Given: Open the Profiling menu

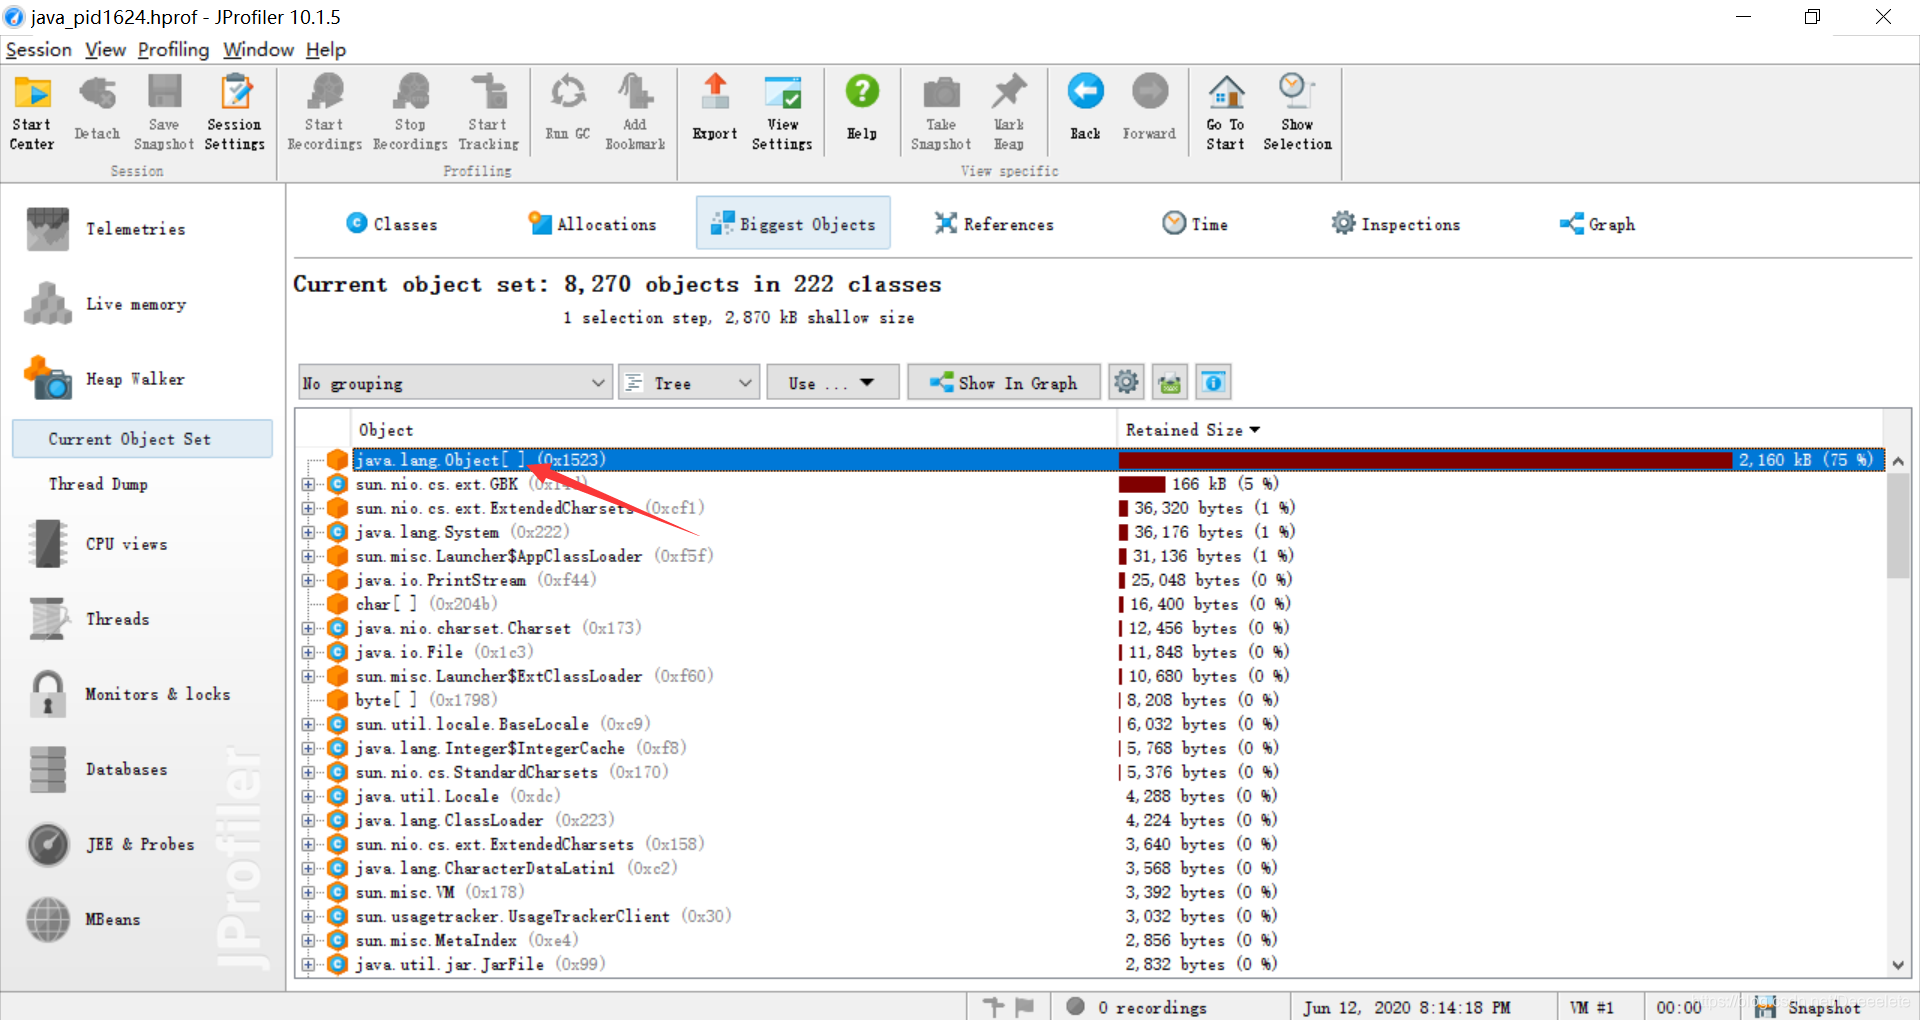Looking at the screenshot, I should click(173, 49).
